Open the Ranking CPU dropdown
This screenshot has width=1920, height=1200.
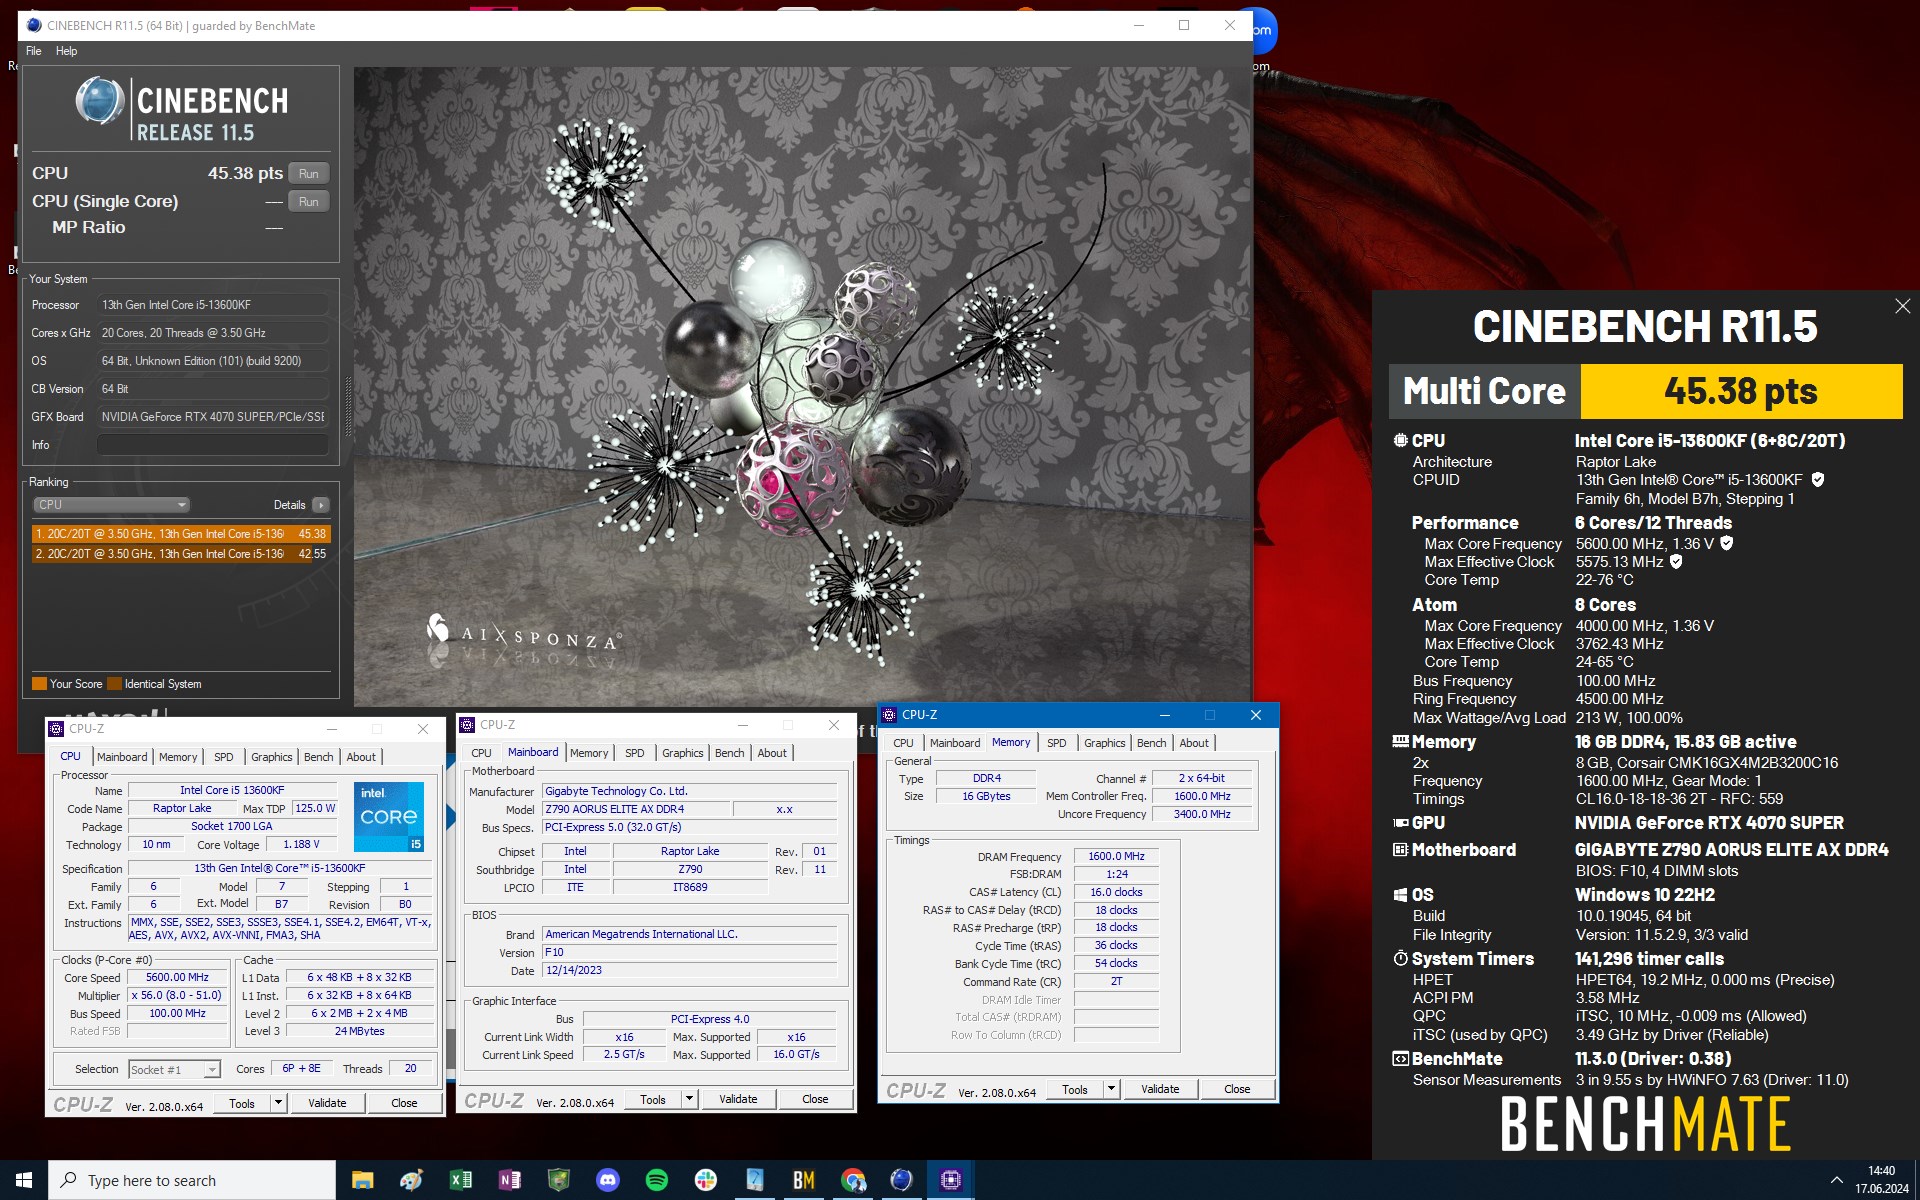pos(111,505)
